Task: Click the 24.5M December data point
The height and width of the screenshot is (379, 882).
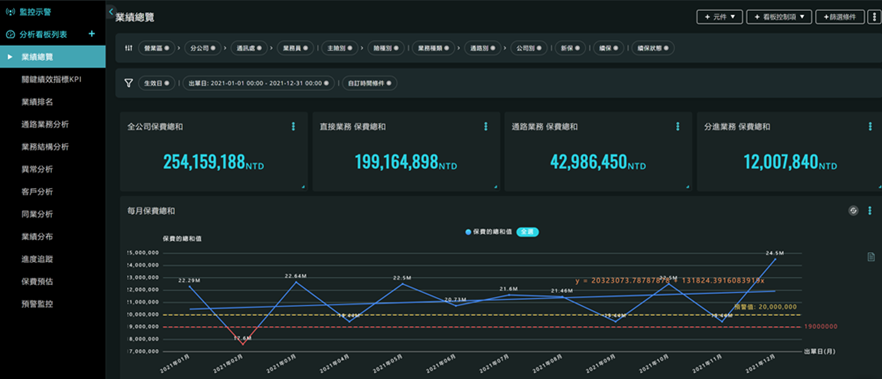Action: pyautogui.click(x=776, y=259)
